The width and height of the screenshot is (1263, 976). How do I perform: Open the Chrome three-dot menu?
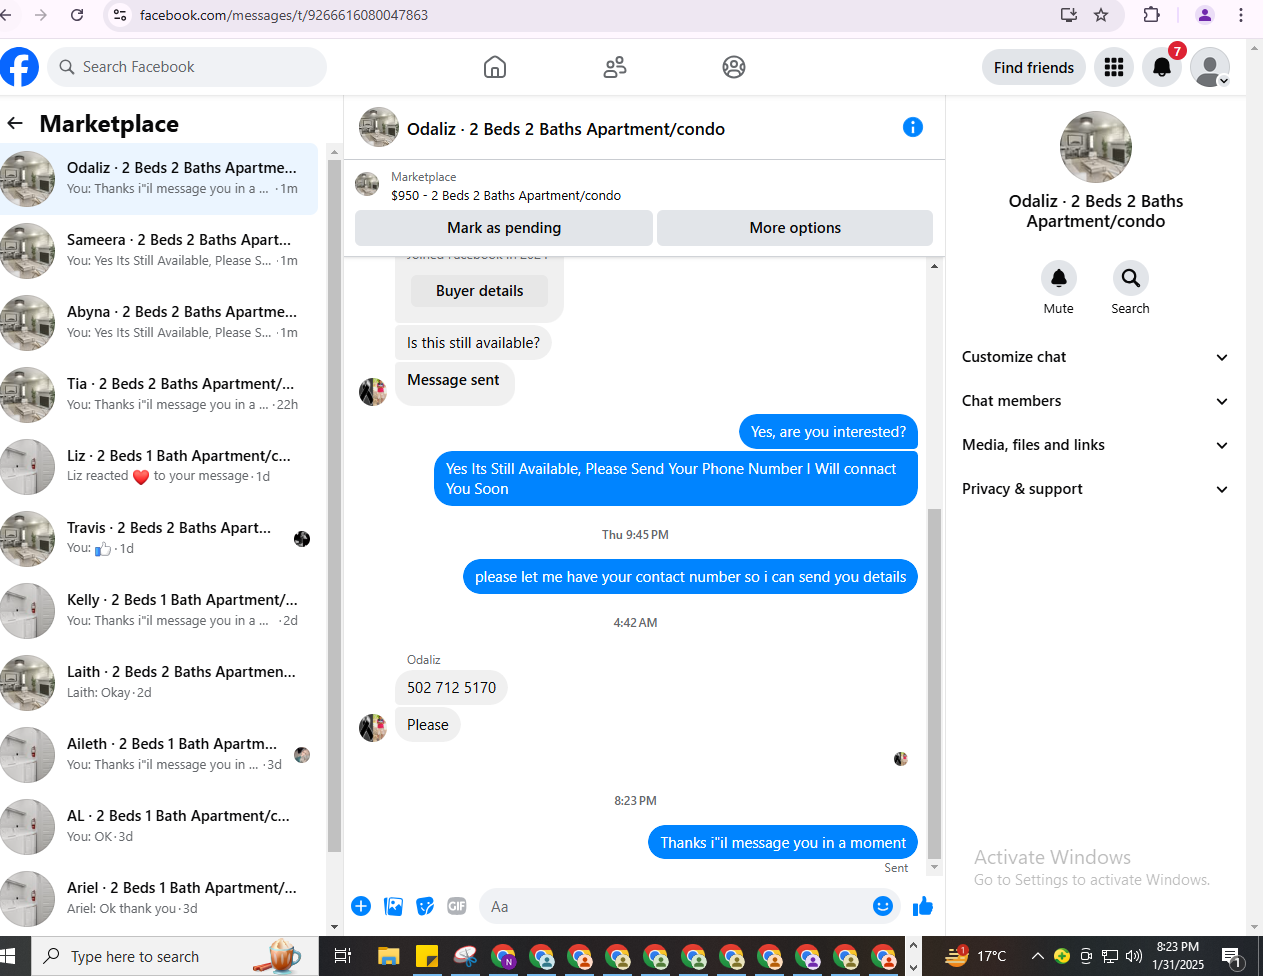[1241, 15]
